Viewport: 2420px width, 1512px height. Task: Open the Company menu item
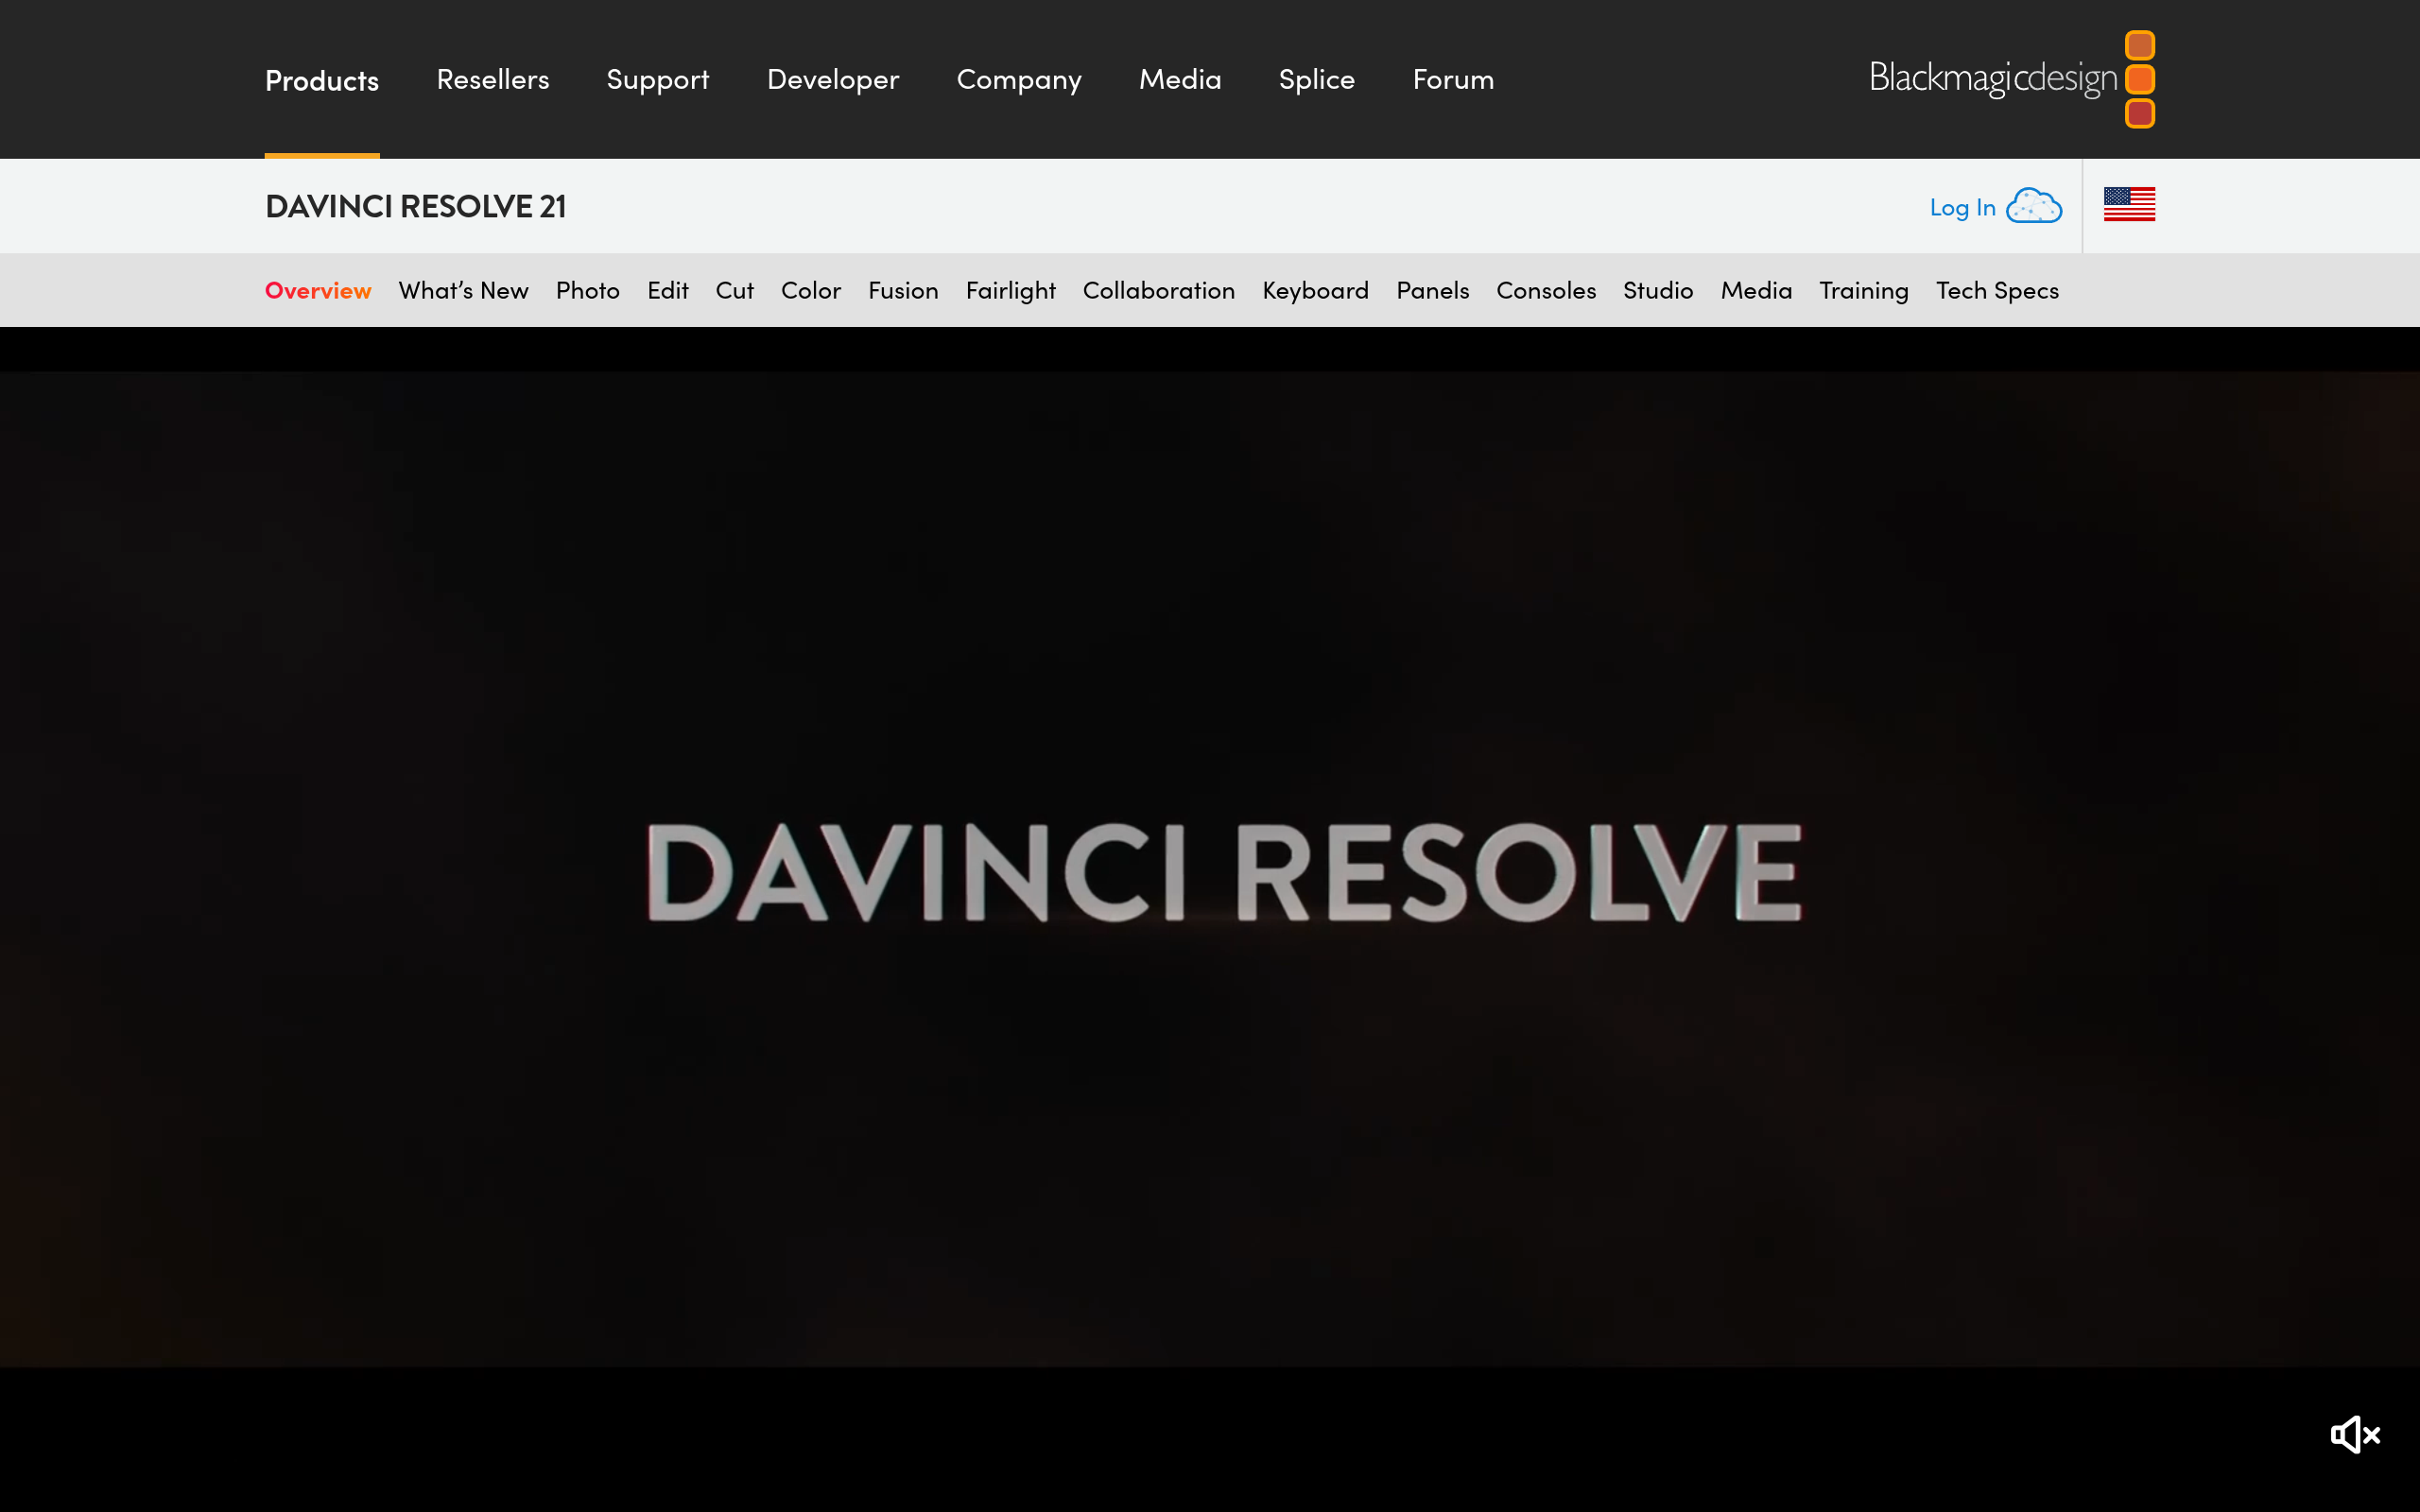(x=1019, y=80)
